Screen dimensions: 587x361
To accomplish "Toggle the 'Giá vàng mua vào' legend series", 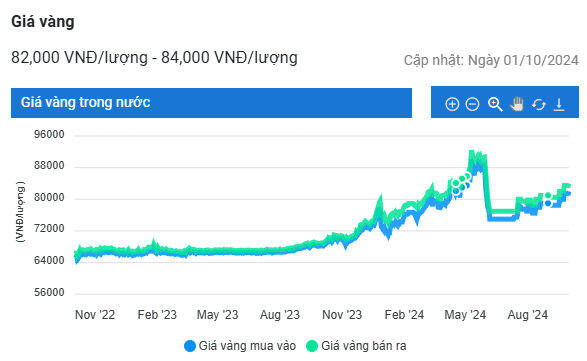I will coord(240,346).
